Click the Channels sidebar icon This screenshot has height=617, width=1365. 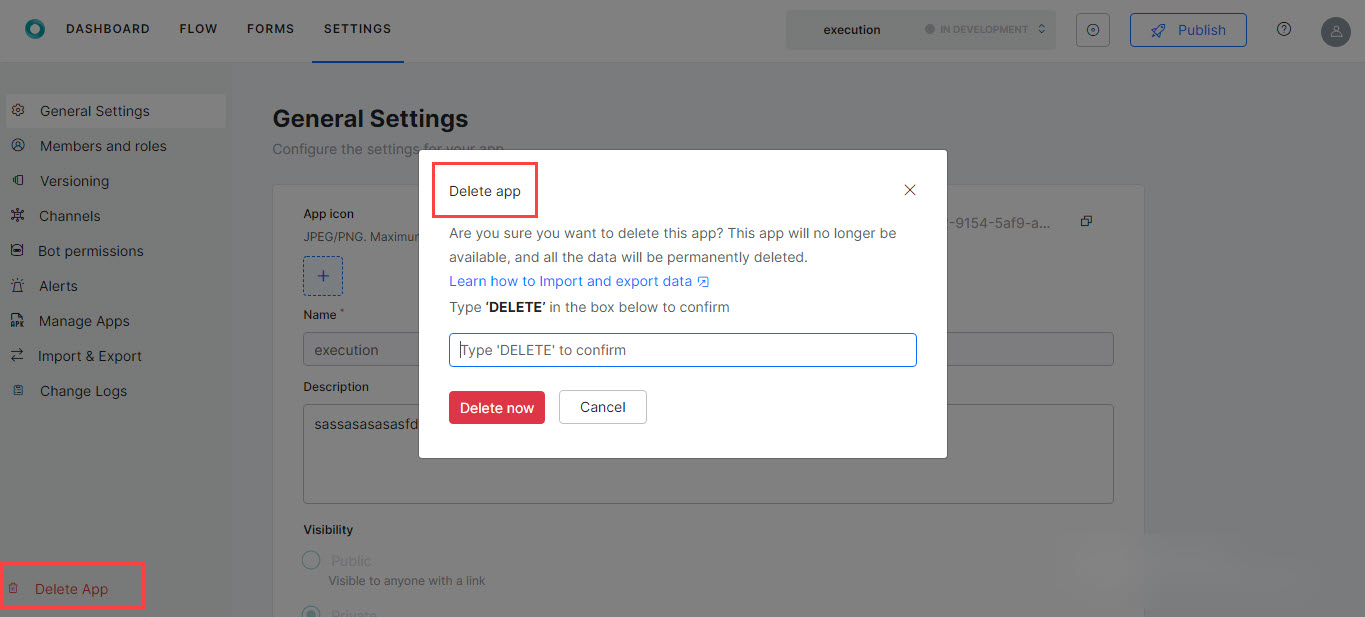18,215
